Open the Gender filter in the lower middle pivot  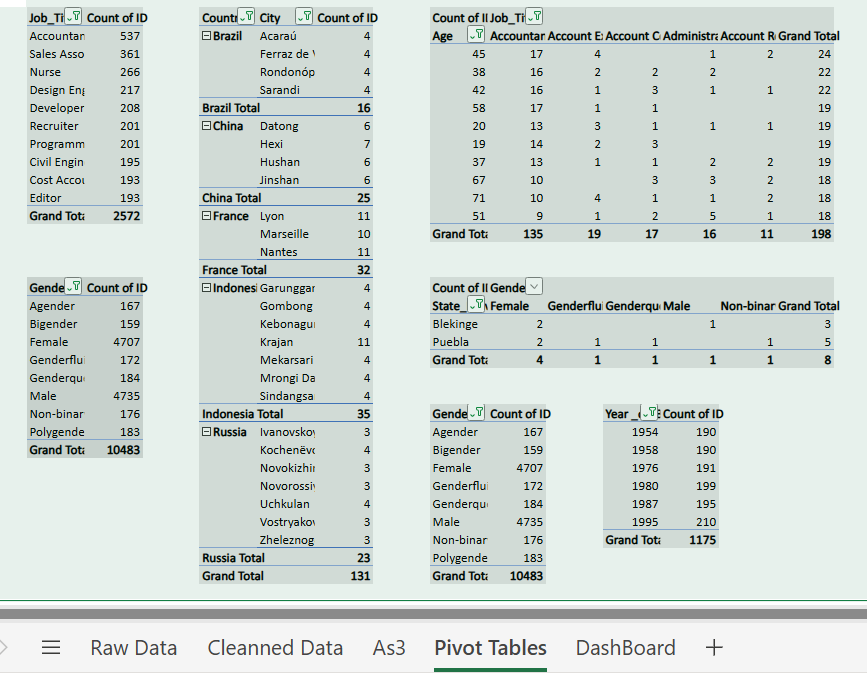tap(477, 412)
